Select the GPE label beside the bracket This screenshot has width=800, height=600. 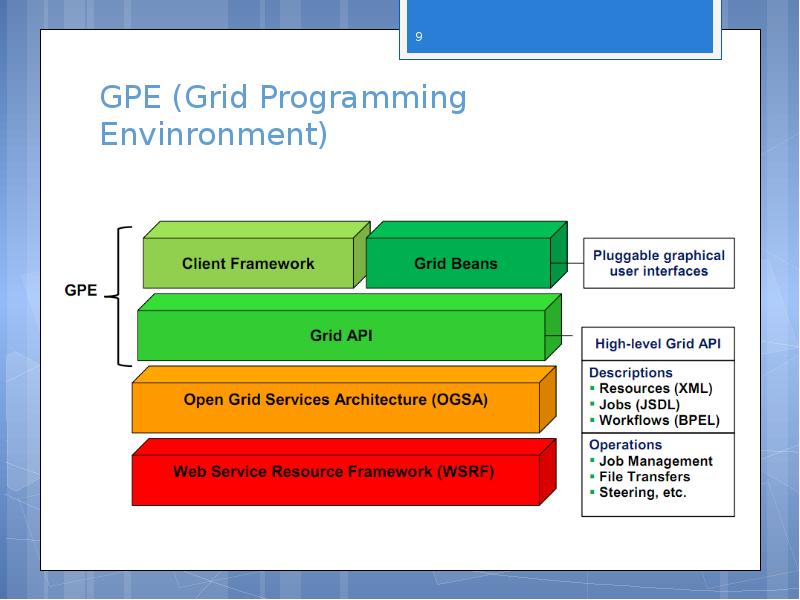81,291
